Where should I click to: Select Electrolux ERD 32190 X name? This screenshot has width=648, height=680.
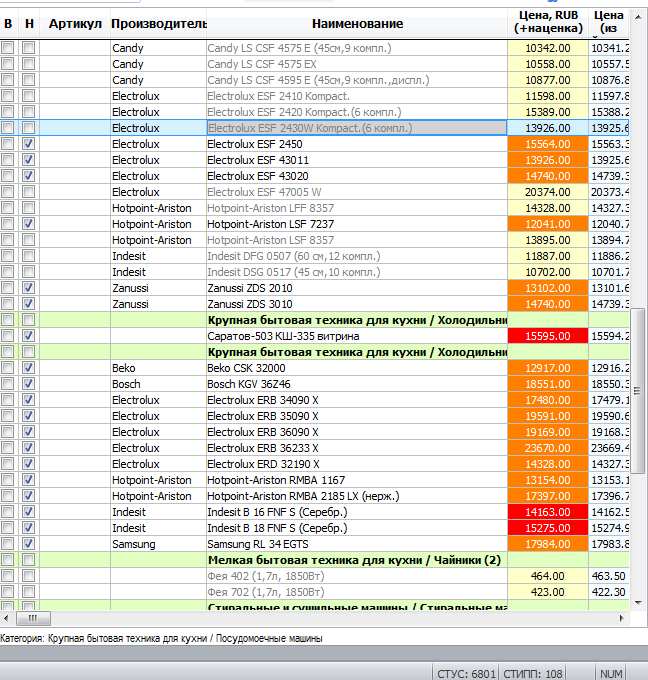point(357,464)
